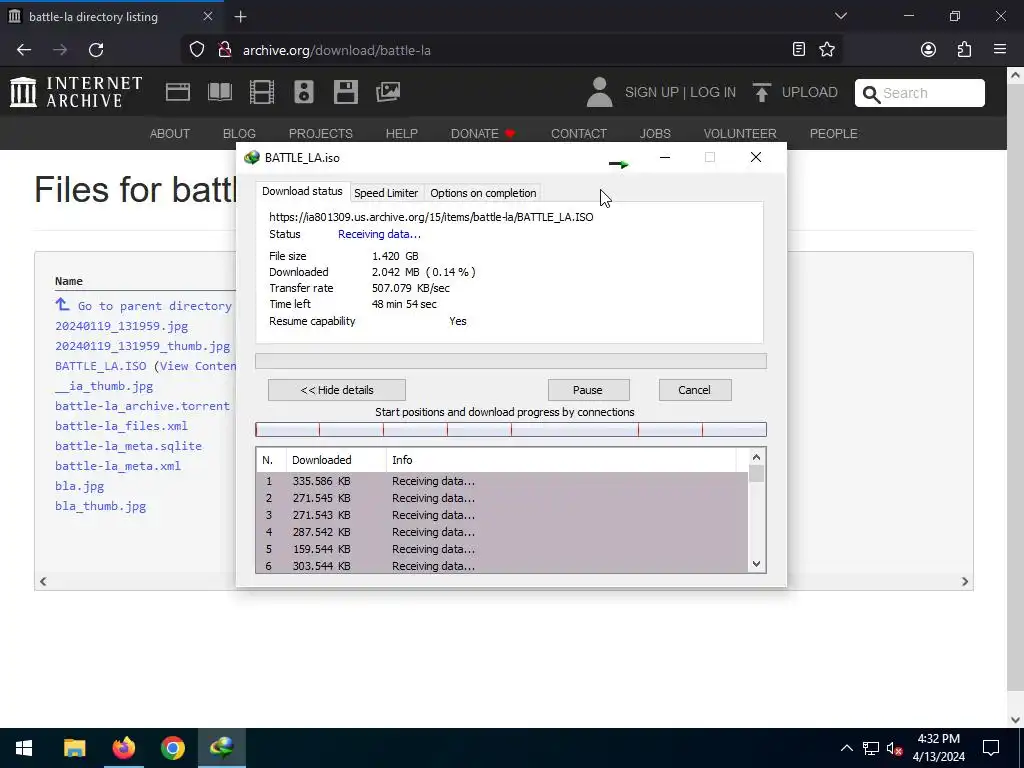Click Internet Download Manager taskbar icon

pyautogui.click(x=222, y=748)
